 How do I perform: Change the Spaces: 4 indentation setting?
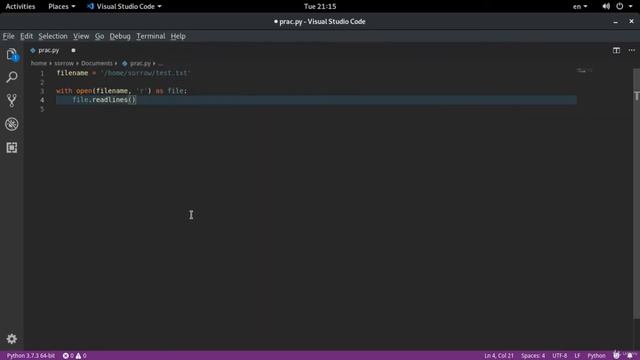533,356
